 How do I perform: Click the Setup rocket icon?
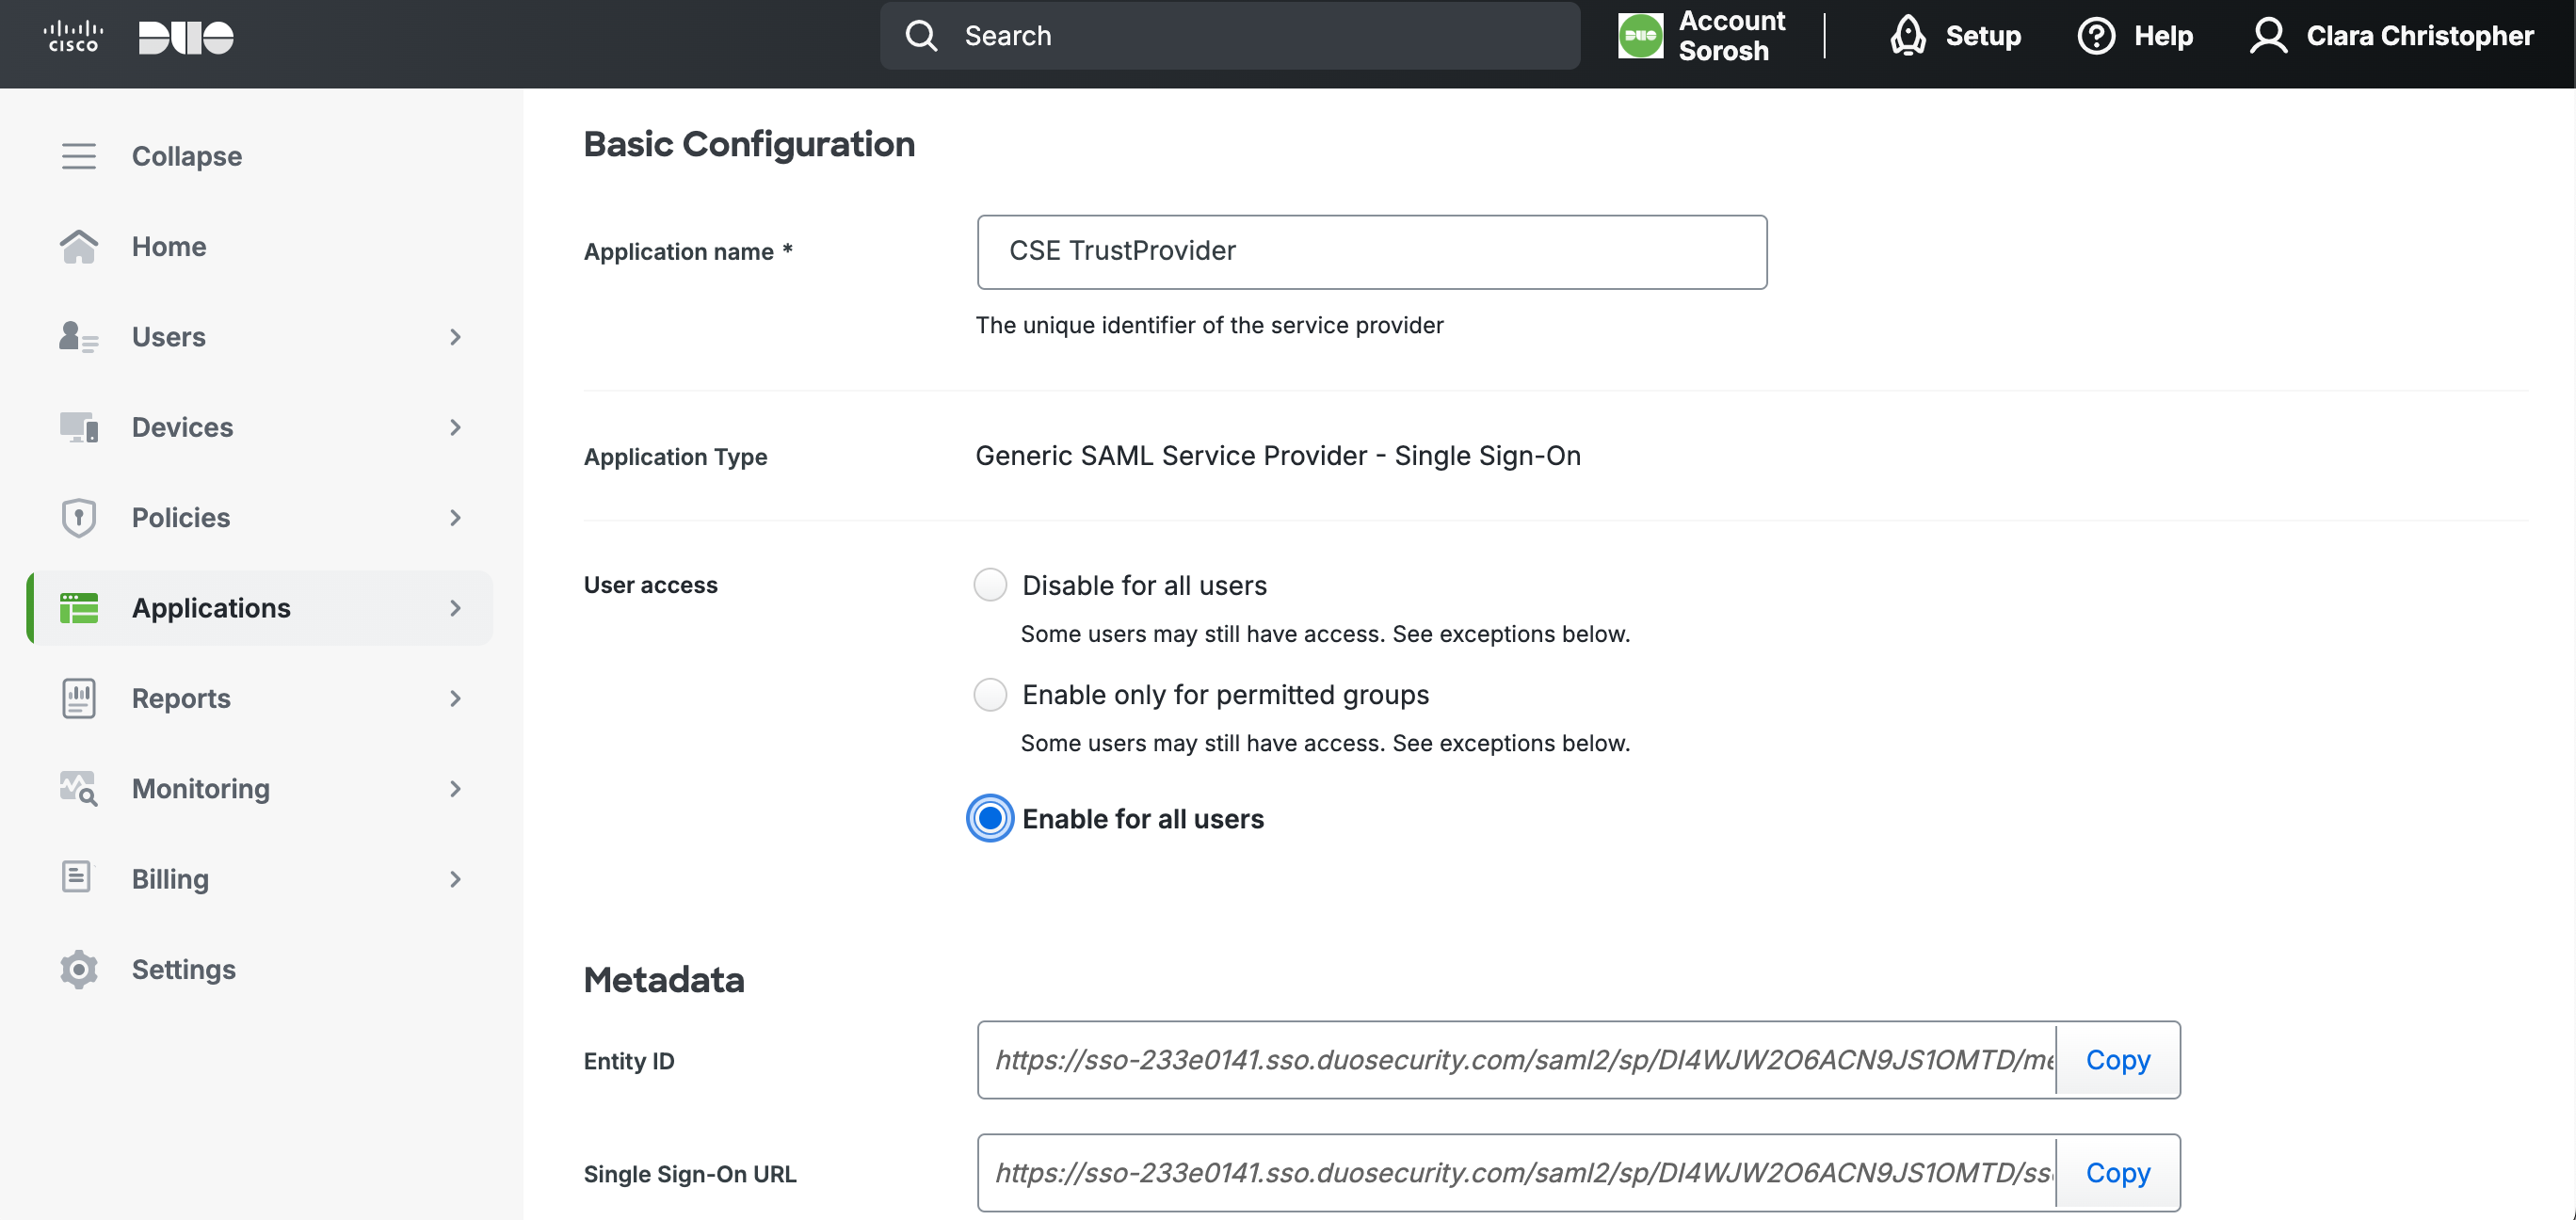(x=1907, y=36)
